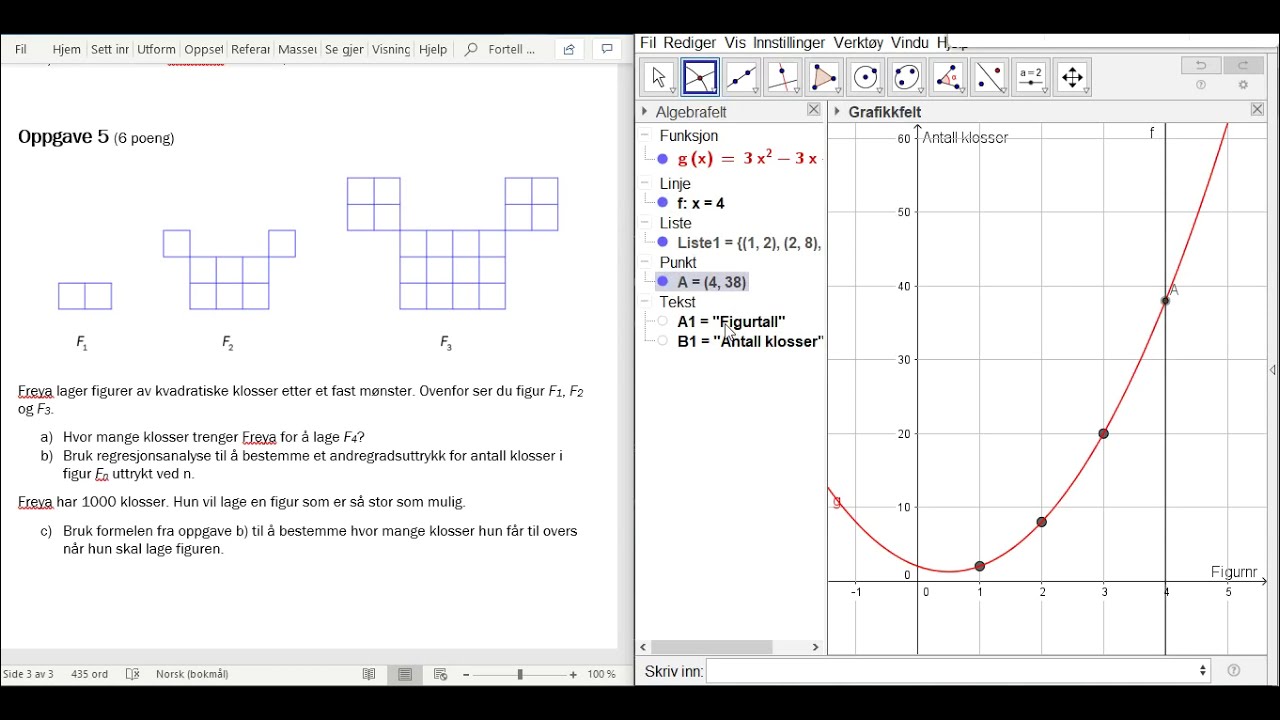Viewport: 1280px width, 720px height.
Task: Open the Verktøy menu
Action: [x=859, y=43]
